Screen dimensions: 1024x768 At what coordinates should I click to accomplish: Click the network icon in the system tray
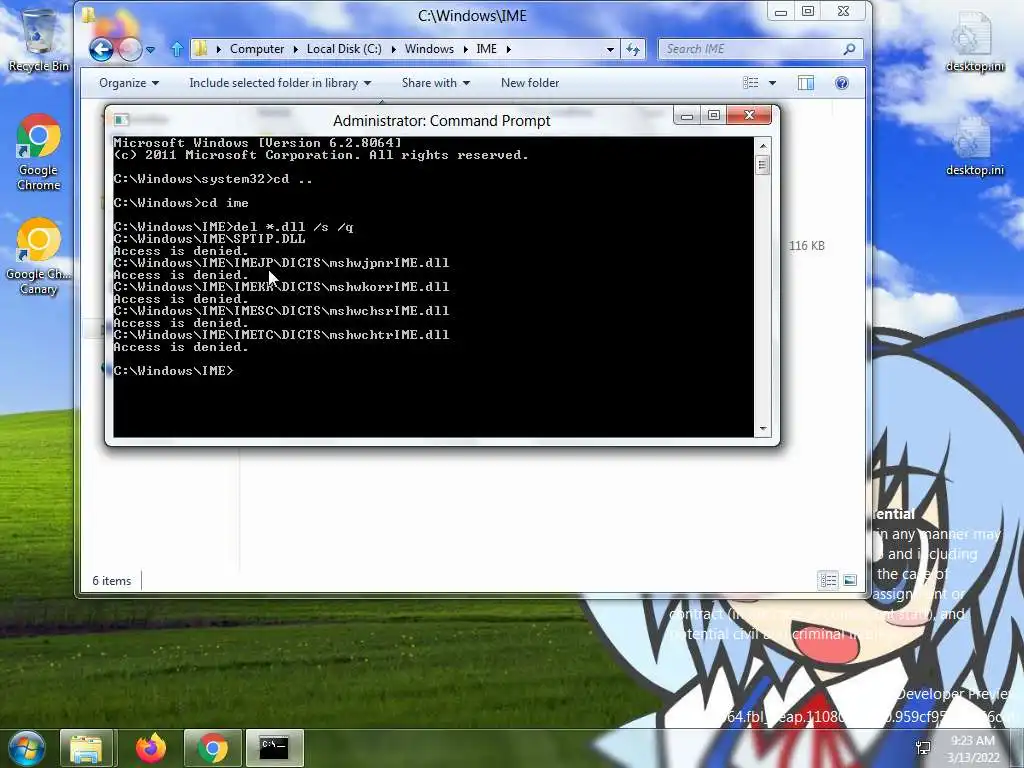point(924,748)
